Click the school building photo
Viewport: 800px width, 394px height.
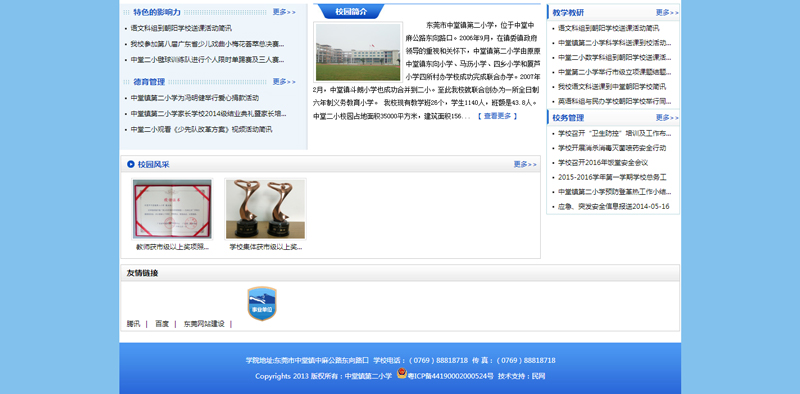point(358,52)
